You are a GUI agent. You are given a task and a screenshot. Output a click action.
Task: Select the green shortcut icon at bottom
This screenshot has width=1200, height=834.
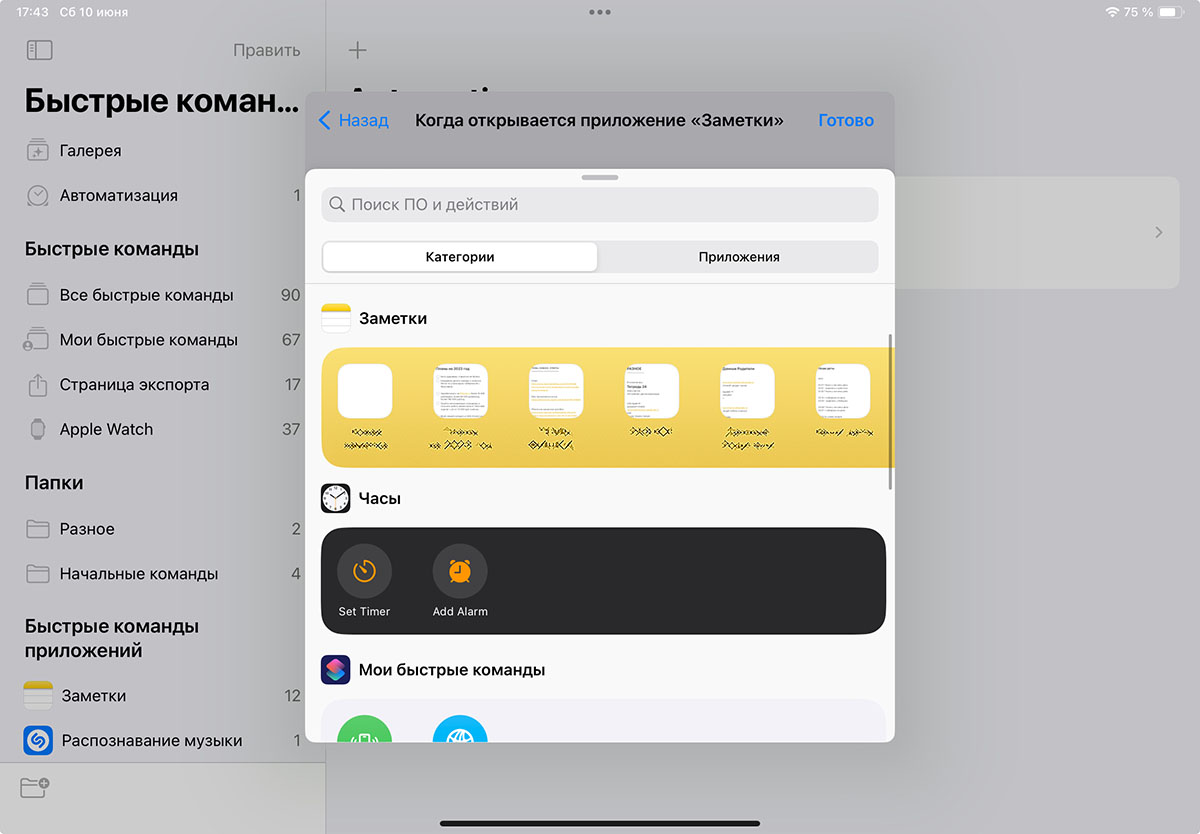pyautogui.click(x=364, y=729)
